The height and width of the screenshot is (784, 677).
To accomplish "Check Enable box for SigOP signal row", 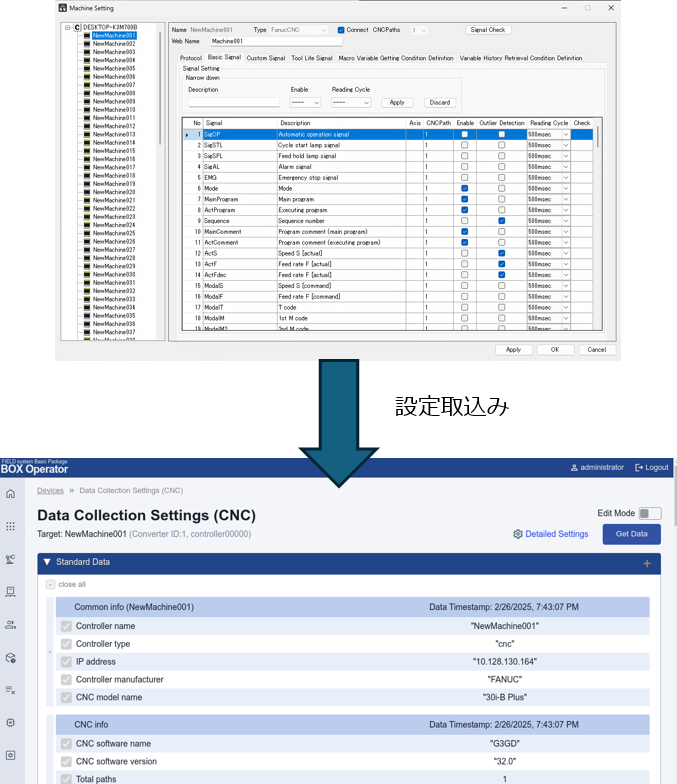I will (x=464, y=134).
